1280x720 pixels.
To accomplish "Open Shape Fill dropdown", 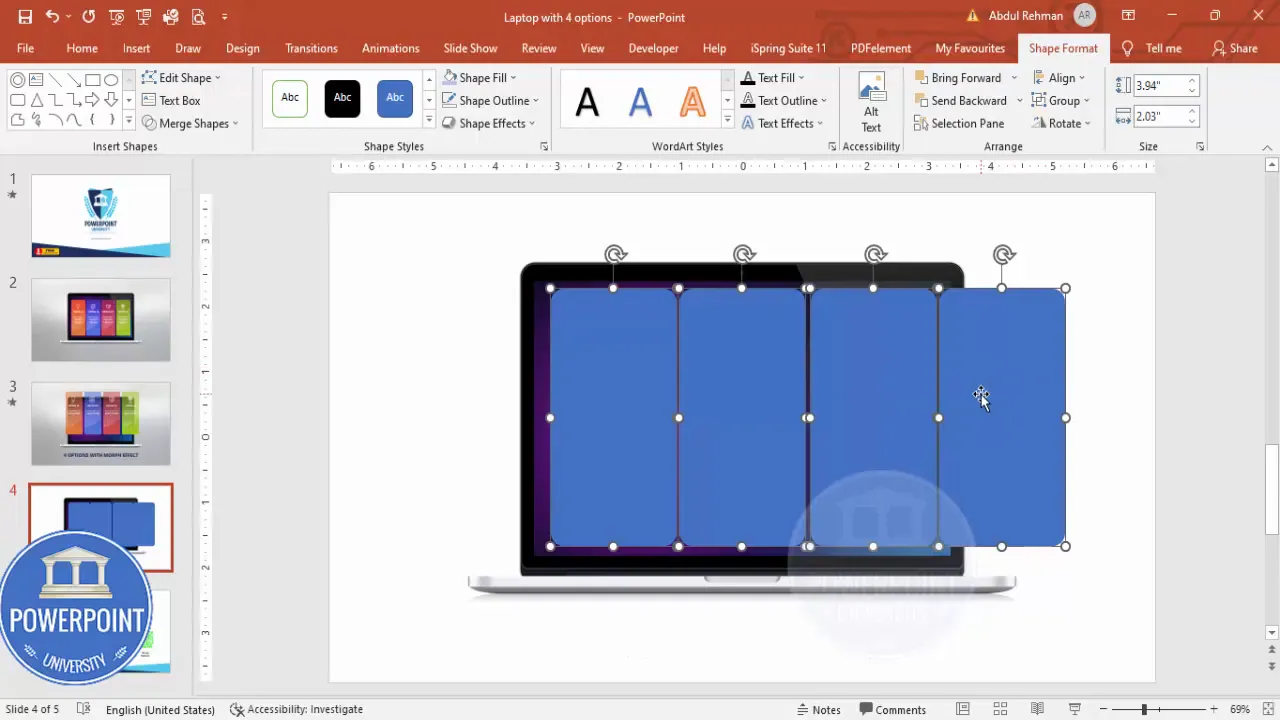I will [480, 78].
